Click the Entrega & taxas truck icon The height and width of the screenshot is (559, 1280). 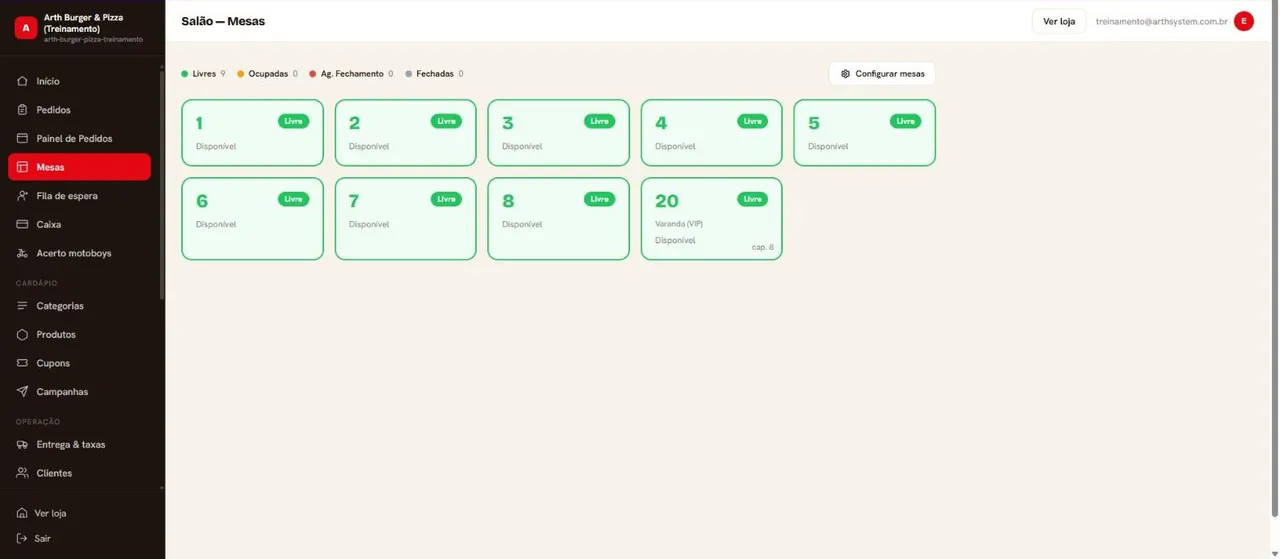[22, 444]
